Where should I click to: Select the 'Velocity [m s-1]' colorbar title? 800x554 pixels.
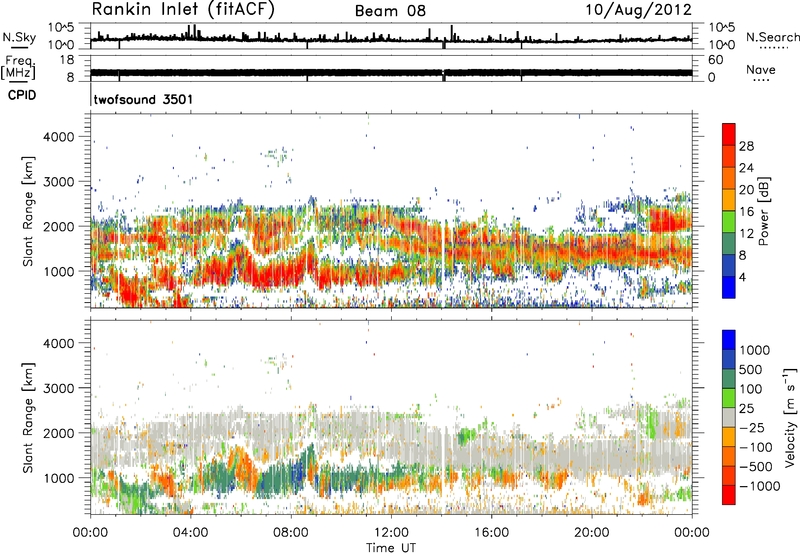coord(790,417)
